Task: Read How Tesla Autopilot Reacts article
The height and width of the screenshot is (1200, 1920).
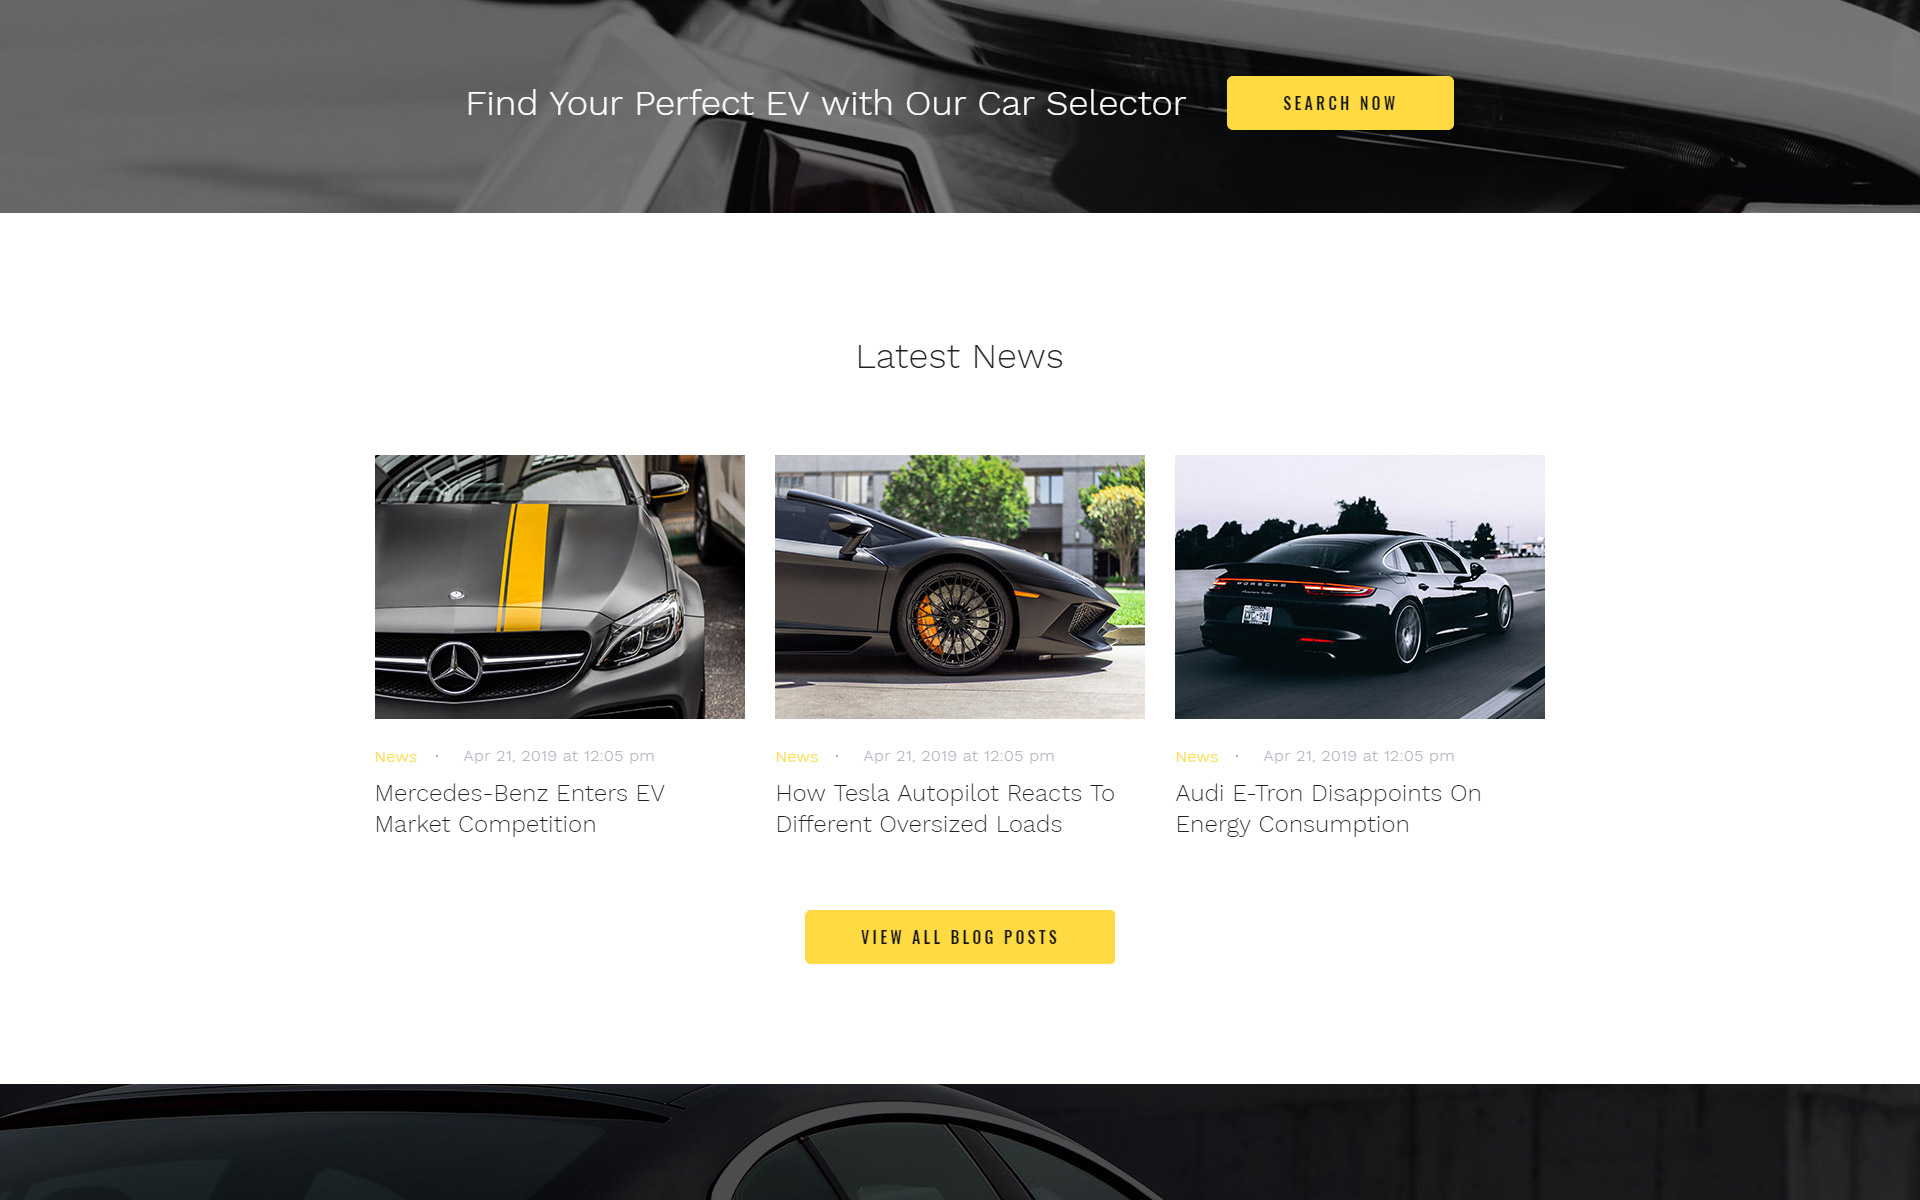Action: [x=945, y=808]
